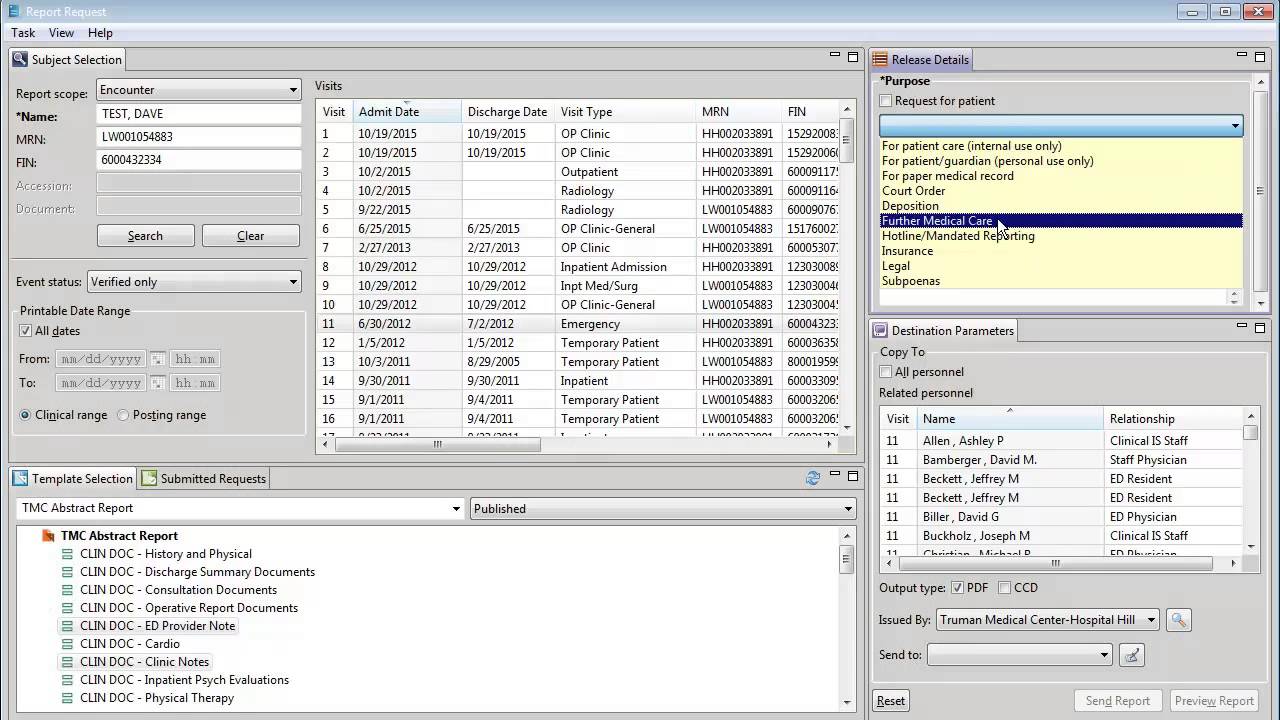Click the Reset button
1280x720 pixels.
[x=891, y=701]
